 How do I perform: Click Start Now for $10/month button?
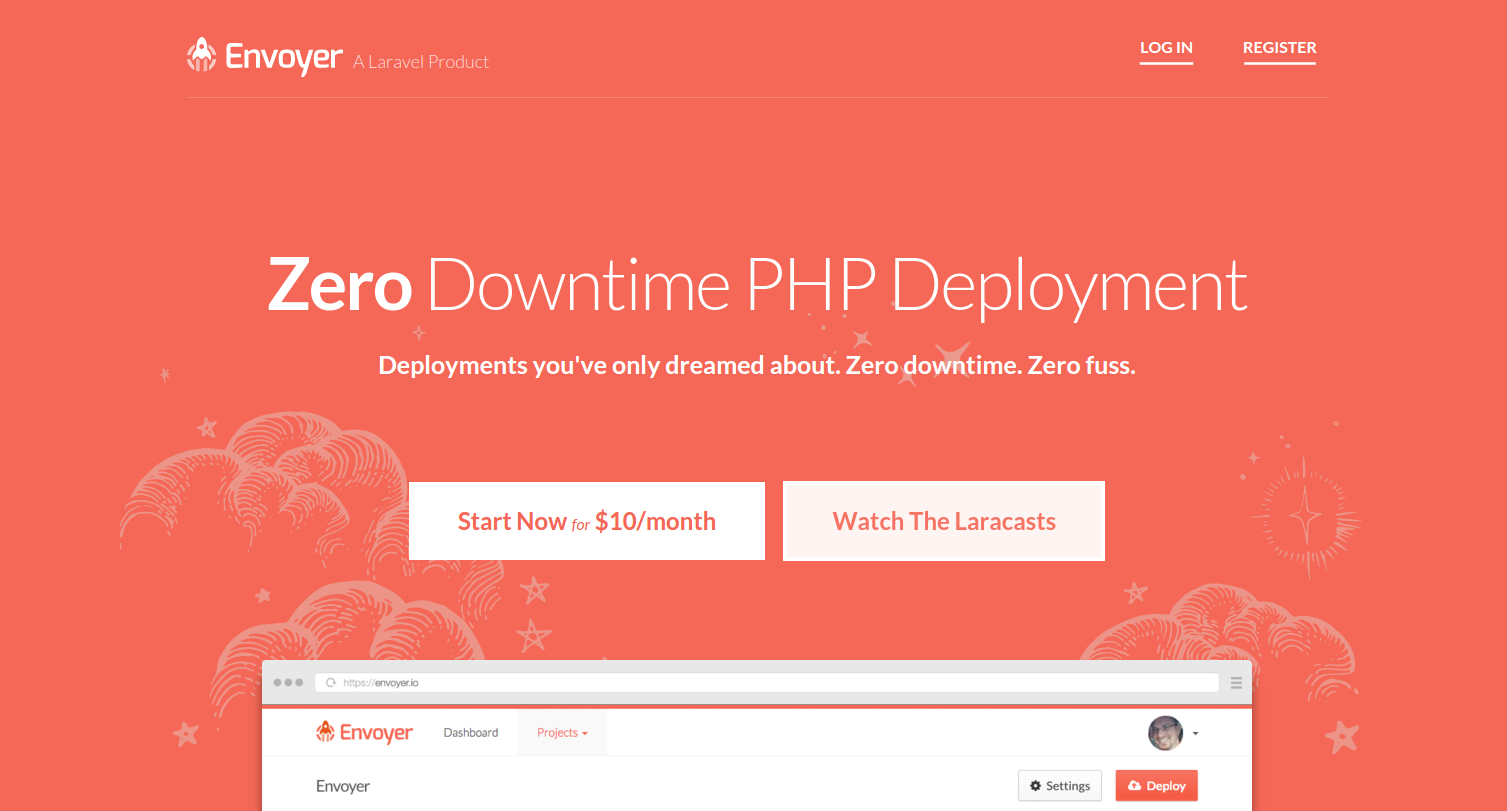tap(587, 521)
